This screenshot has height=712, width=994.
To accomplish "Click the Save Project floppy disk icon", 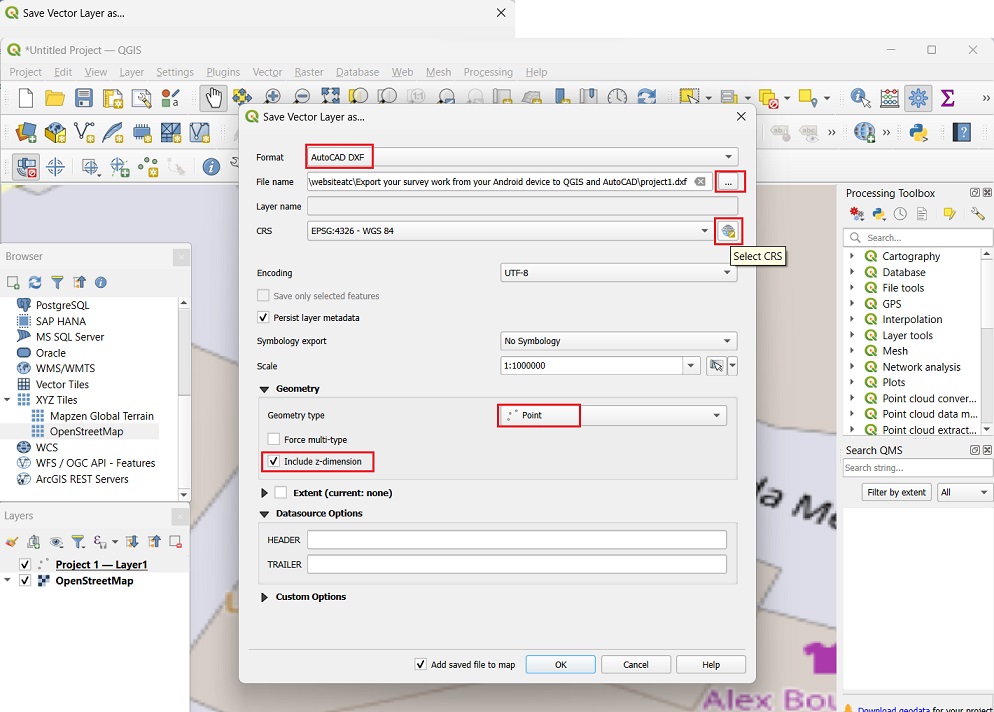I will click(x=84, y=97).
